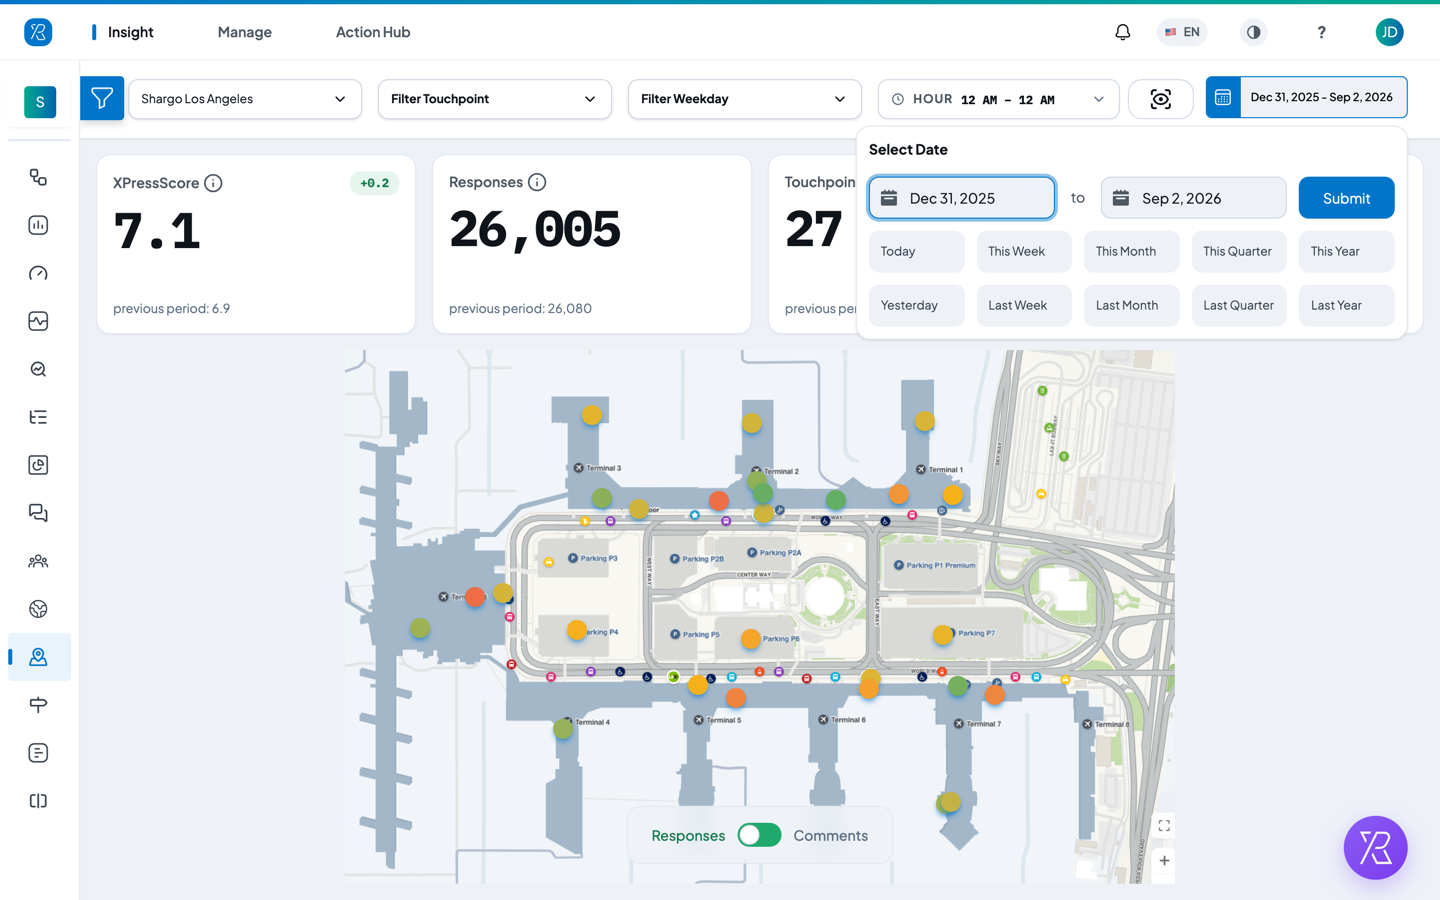Open the sidebar people group icon
The height and width of the screenshot is (900, 1440).
click(38, 561)
